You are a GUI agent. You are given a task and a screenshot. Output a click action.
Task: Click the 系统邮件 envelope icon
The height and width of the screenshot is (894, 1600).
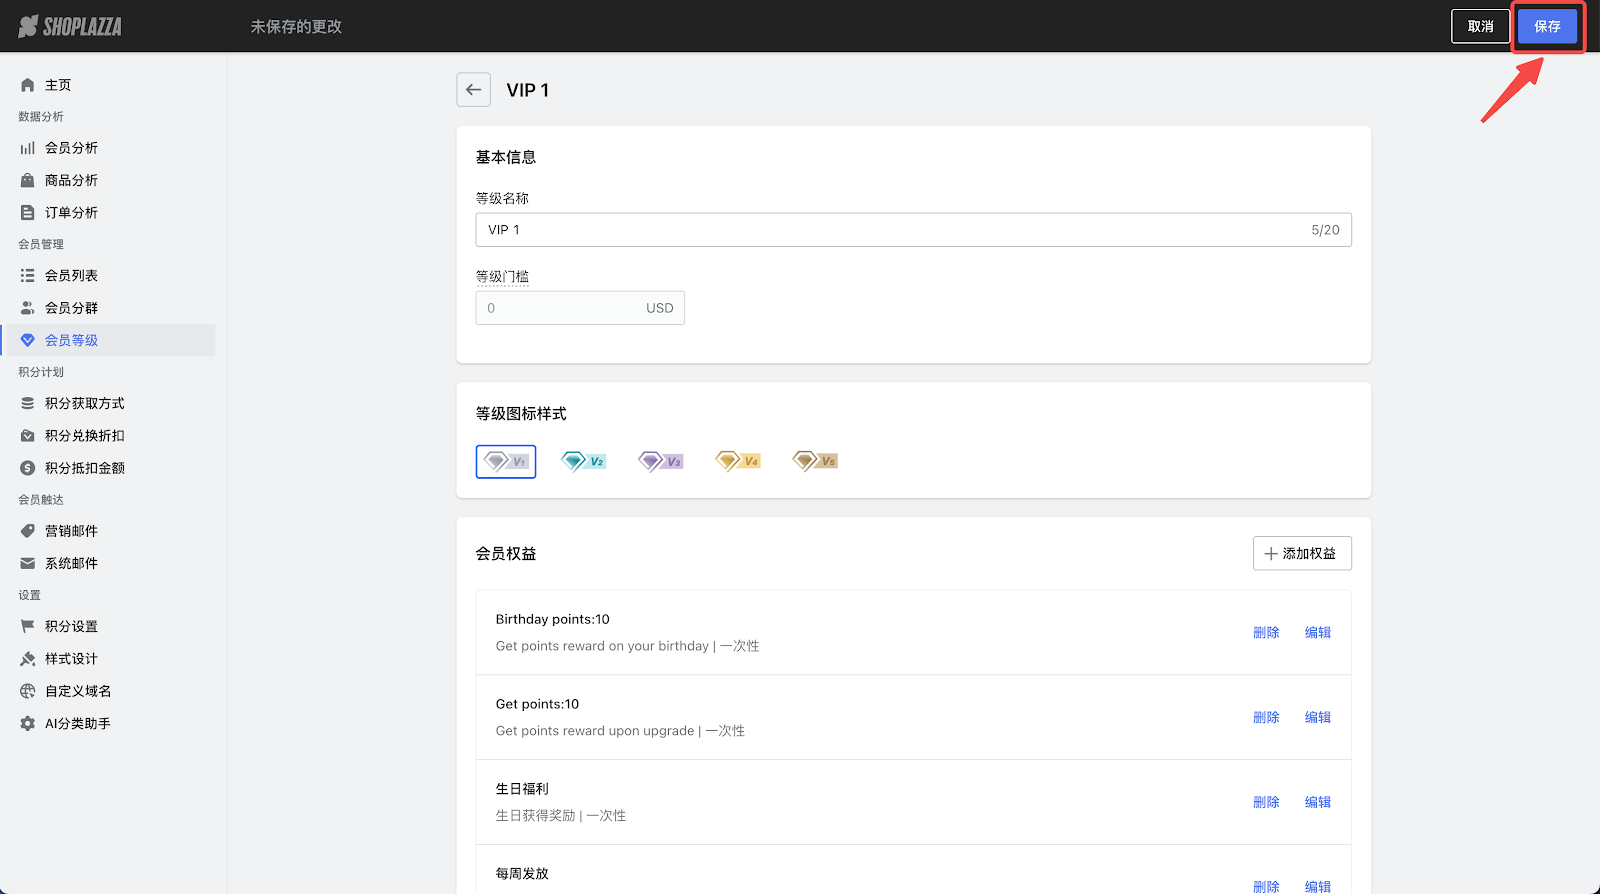(x=28, y=563)
